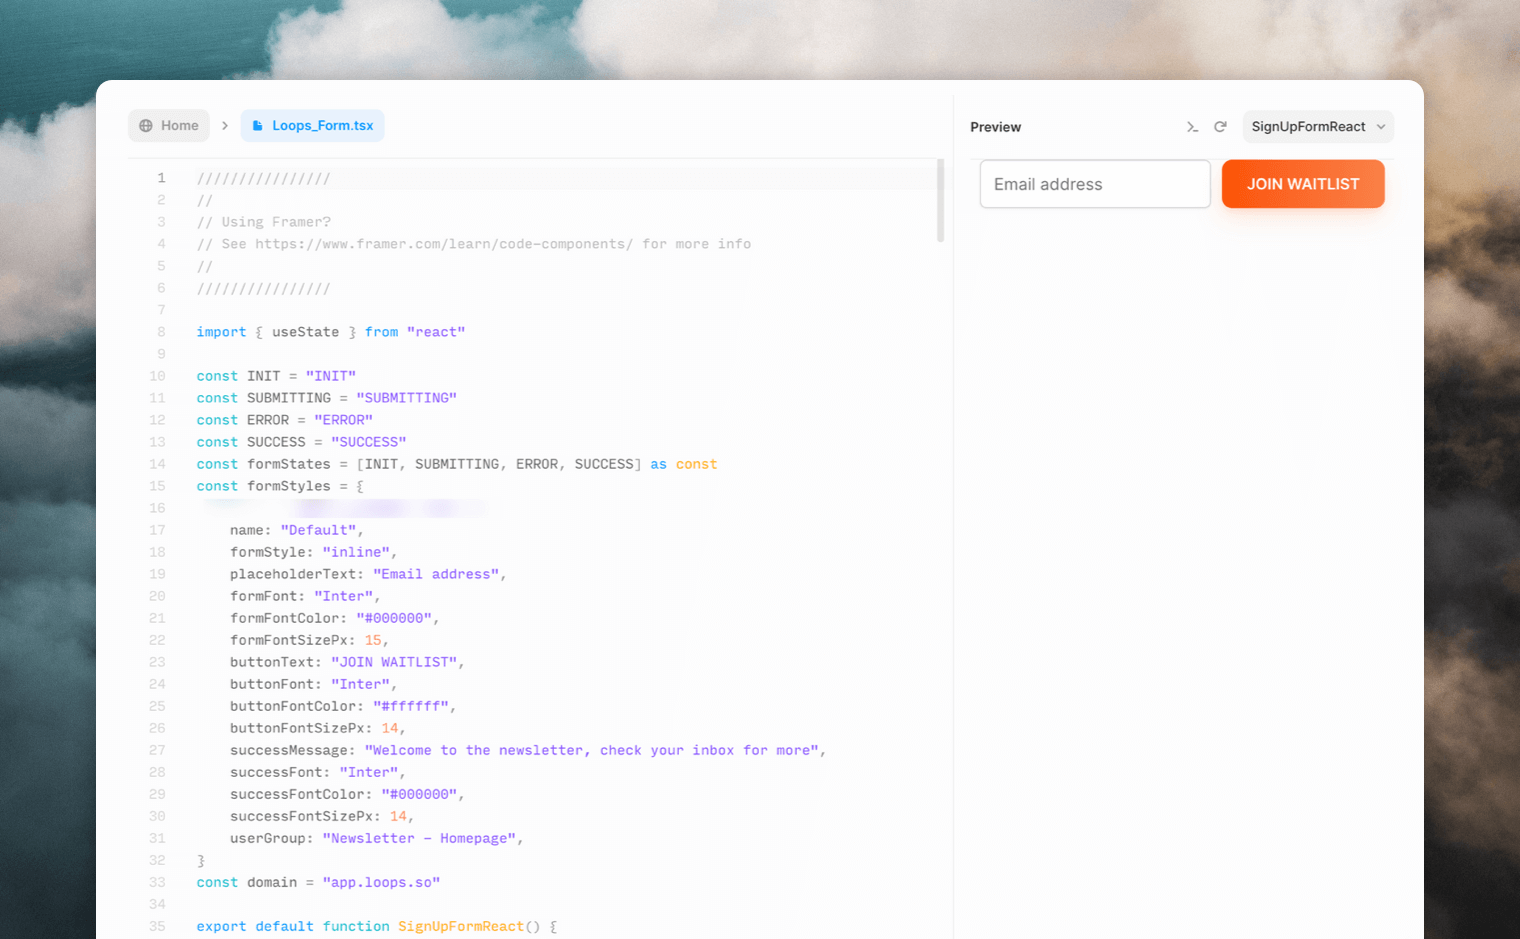The width and height of the screenshot is (1520, 939).
Task: Click the string "app.loops.so" on line 33
Action: [x=381, y=882]
